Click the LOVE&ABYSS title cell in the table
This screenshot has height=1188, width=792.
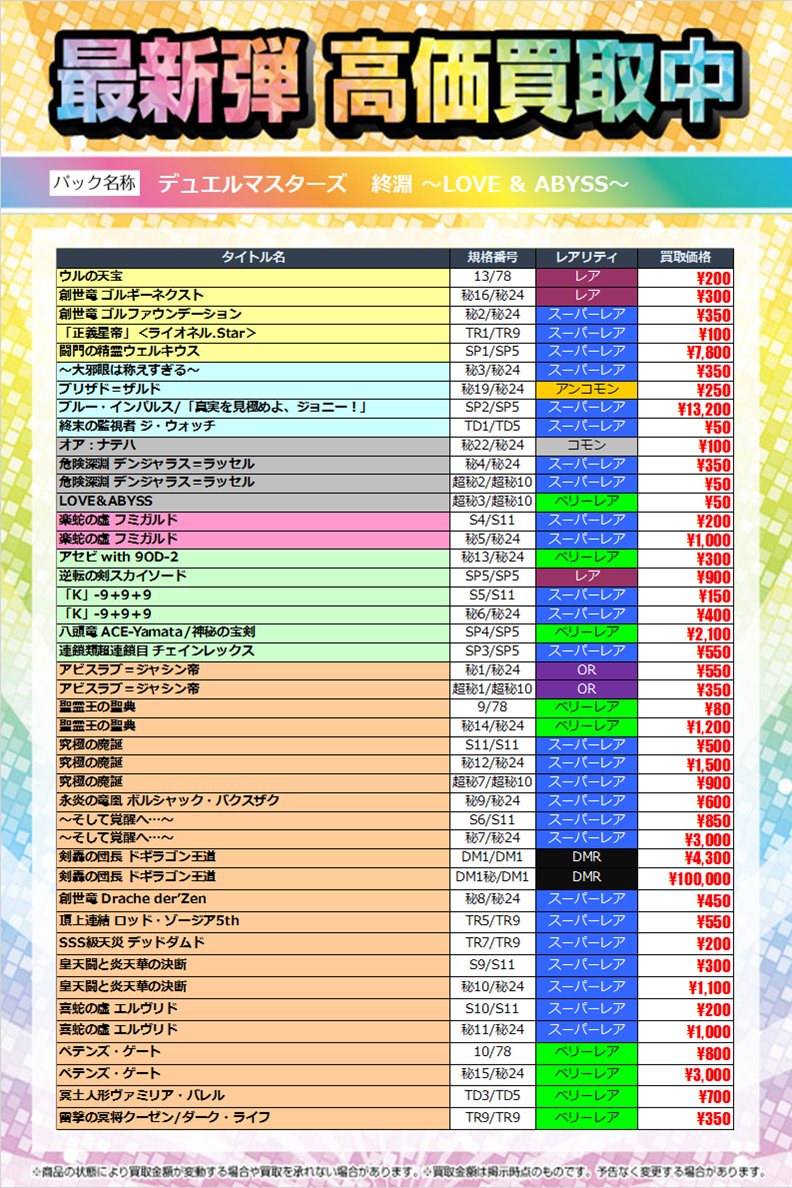click(253, 502)
